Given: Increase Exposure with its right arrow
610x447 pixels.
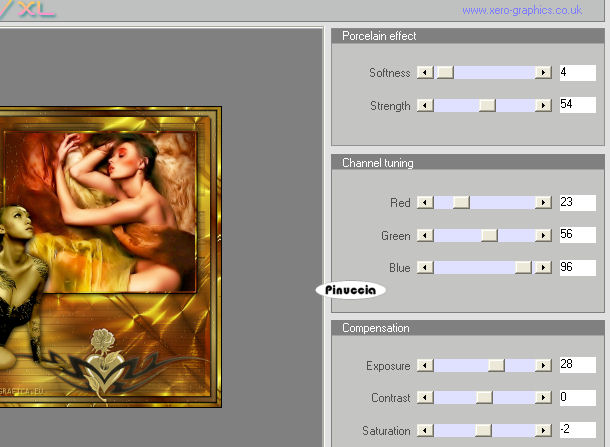Looking at the screenshot, I should click(543, 365).
